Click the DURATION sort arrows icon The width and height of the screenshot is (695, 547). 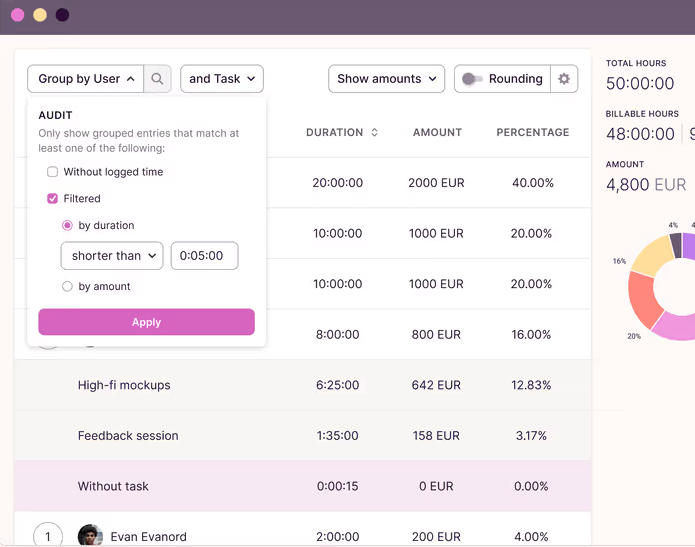click(375, 132)
